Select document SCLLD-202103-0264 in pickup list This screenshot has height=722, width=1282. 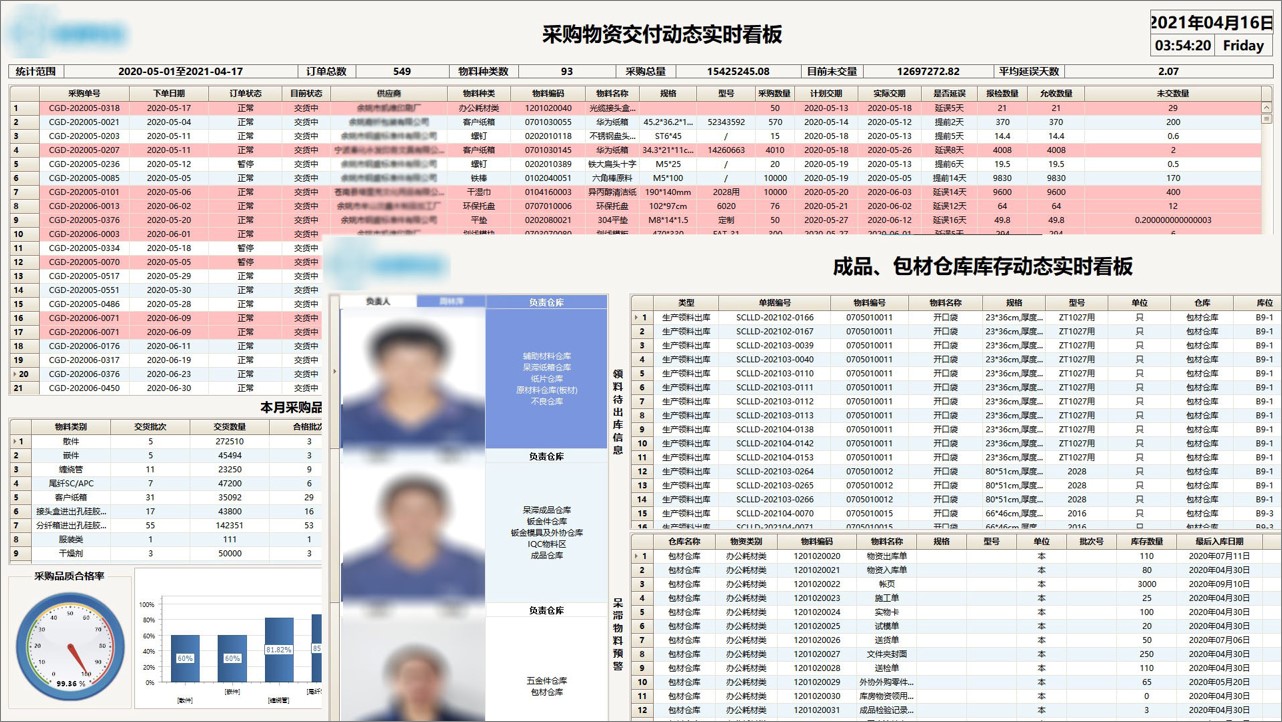point(775,472)
